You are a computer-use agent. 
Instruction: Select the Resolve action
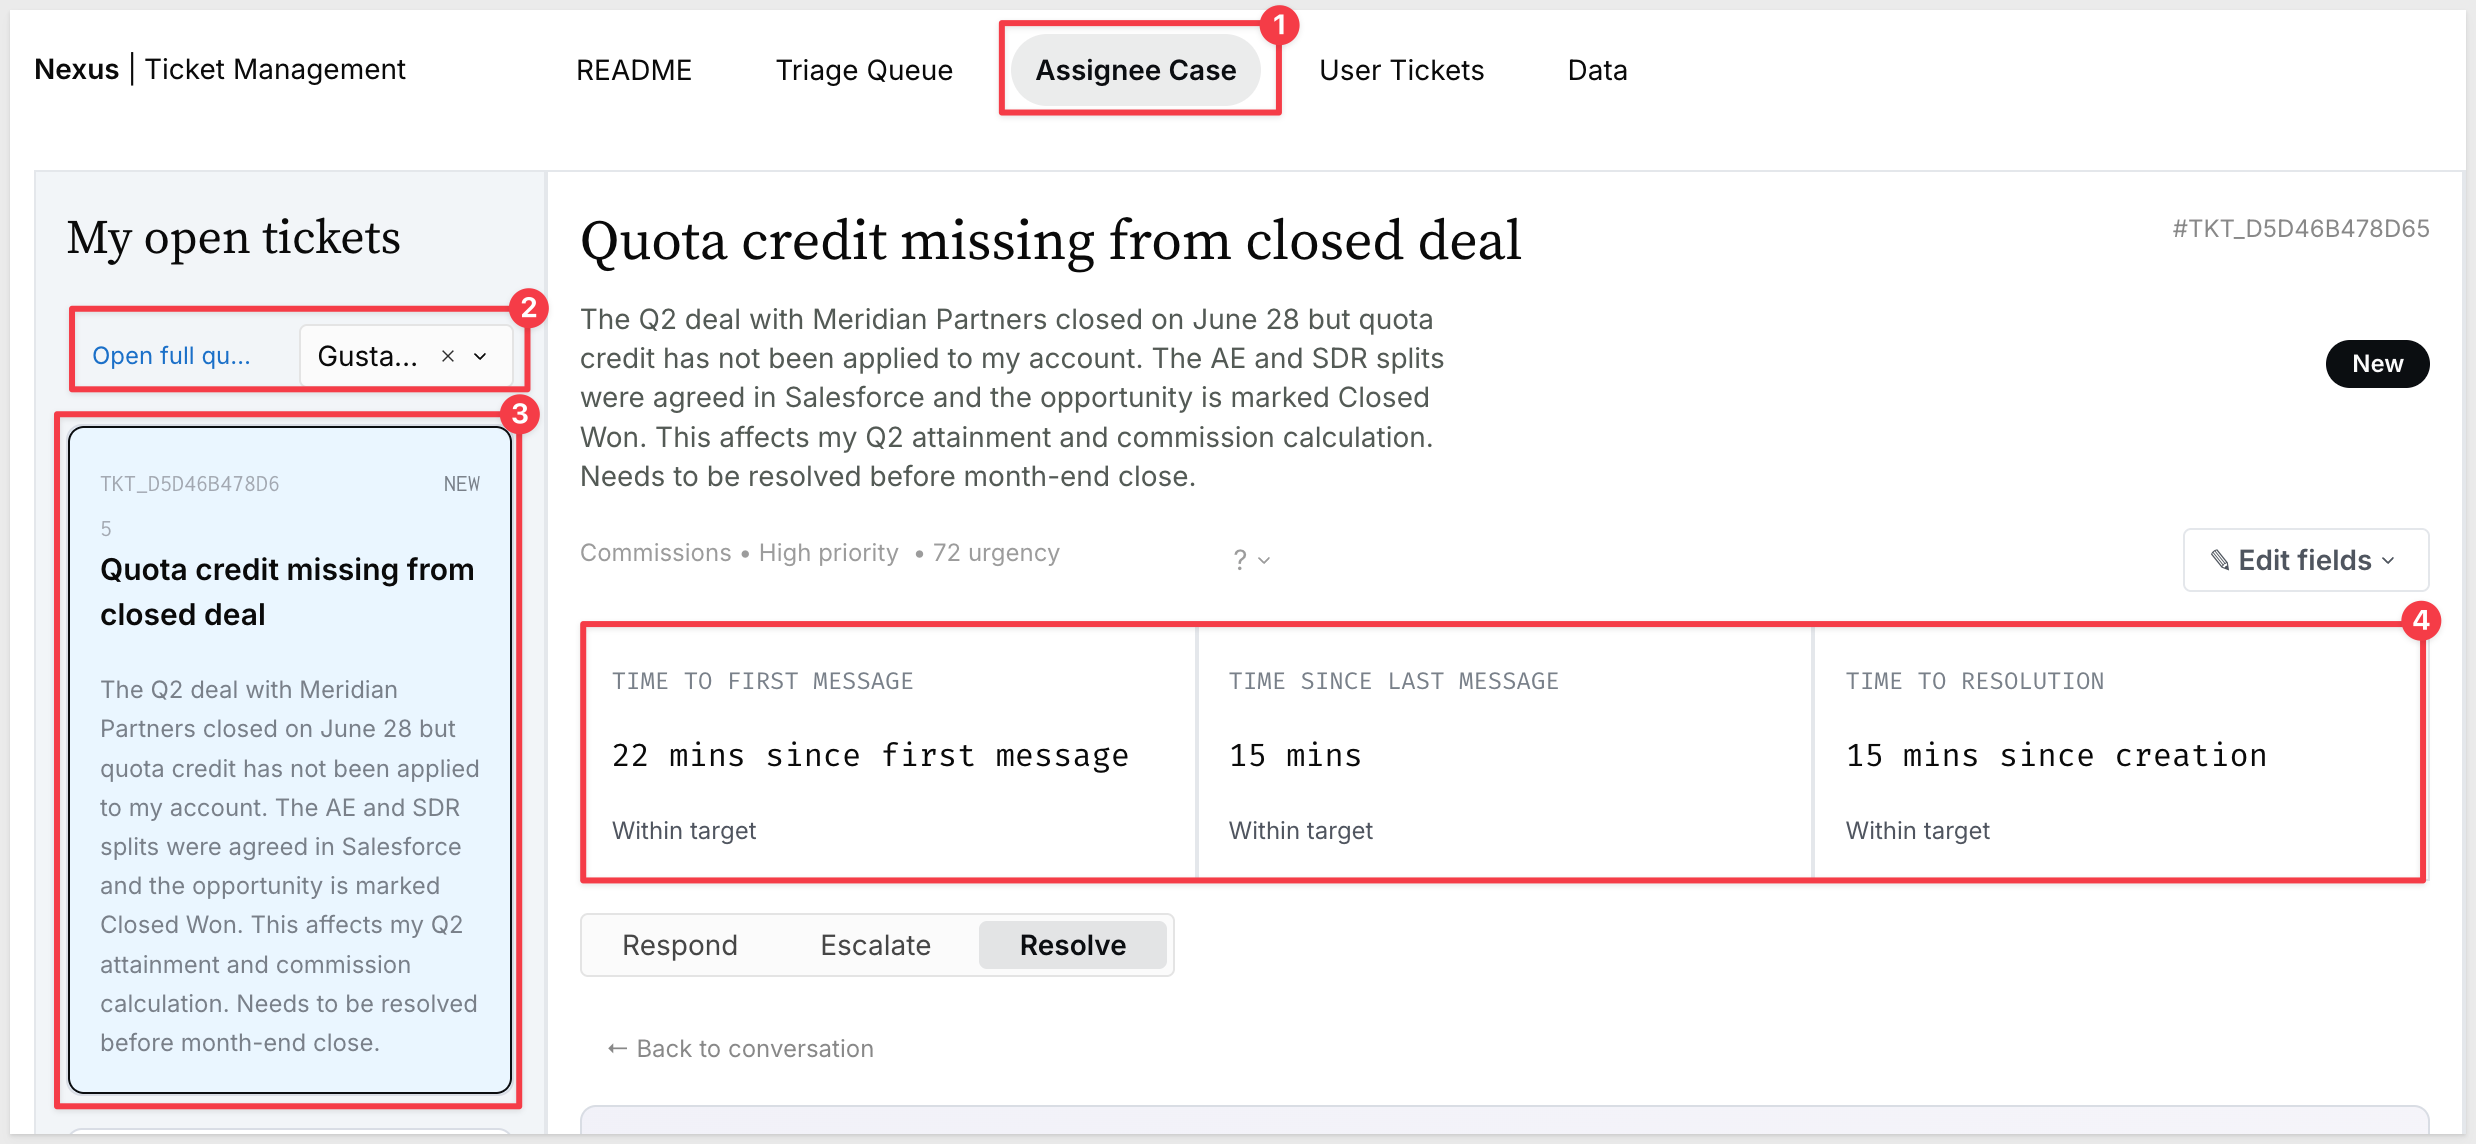tap(1073, 945)
